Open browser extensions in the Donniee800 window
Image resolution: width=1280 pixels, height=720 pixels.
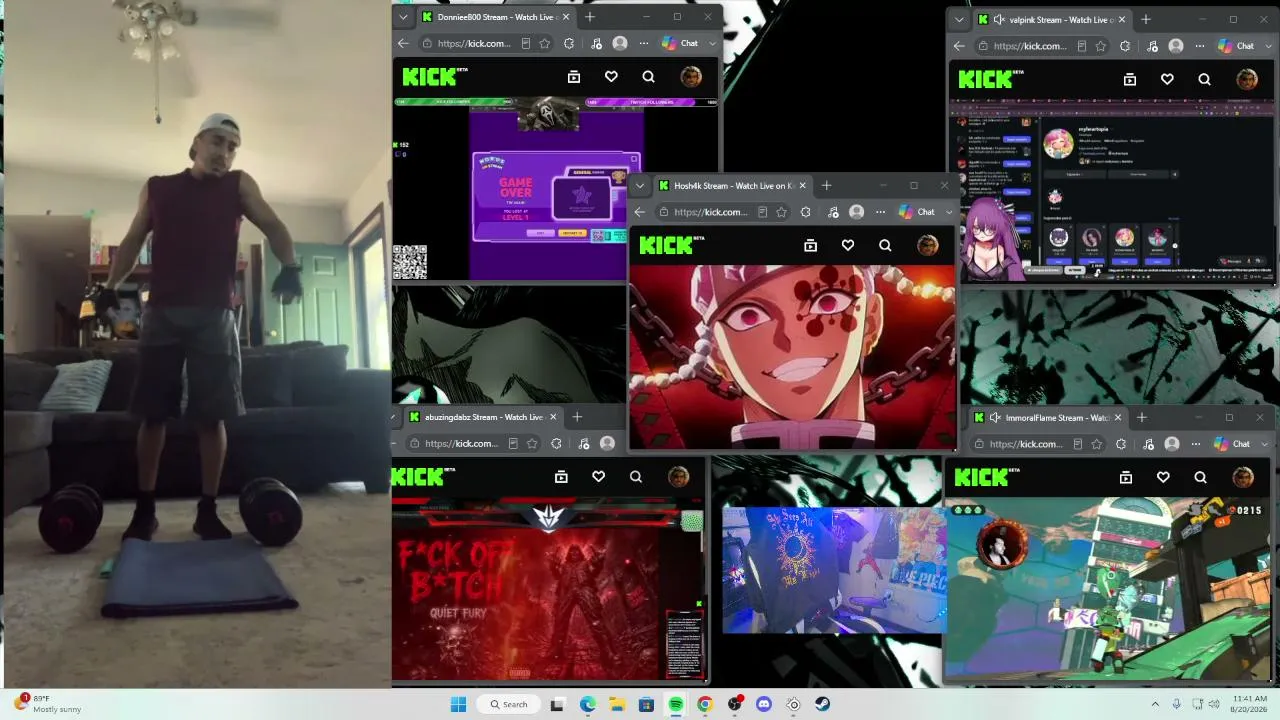pos(569,44)
